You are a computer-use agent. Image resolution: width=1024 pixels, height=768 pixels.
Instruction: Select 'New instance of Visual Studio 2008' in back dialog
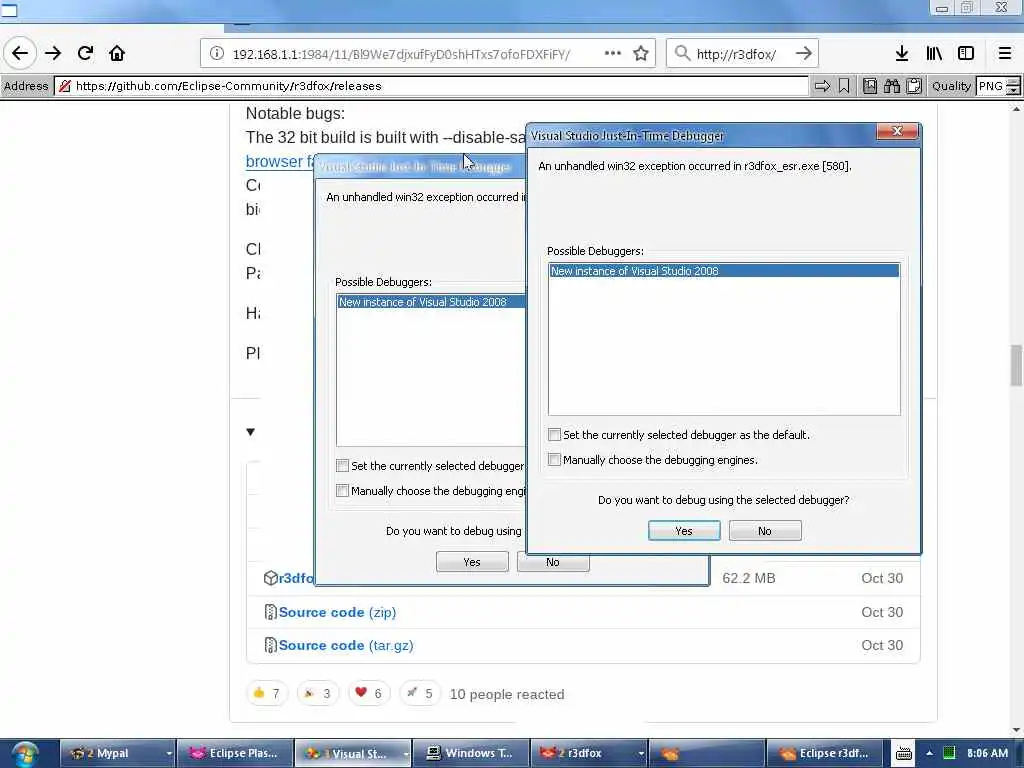432,302
